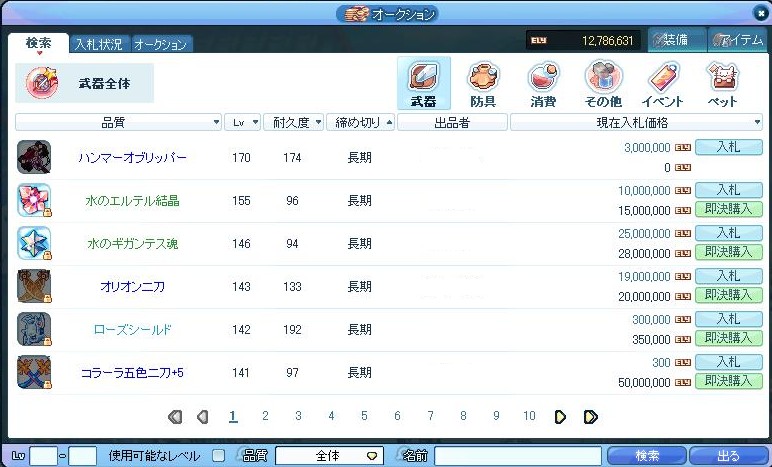
Task: Go to the previous page arrow
Action: 202,417
